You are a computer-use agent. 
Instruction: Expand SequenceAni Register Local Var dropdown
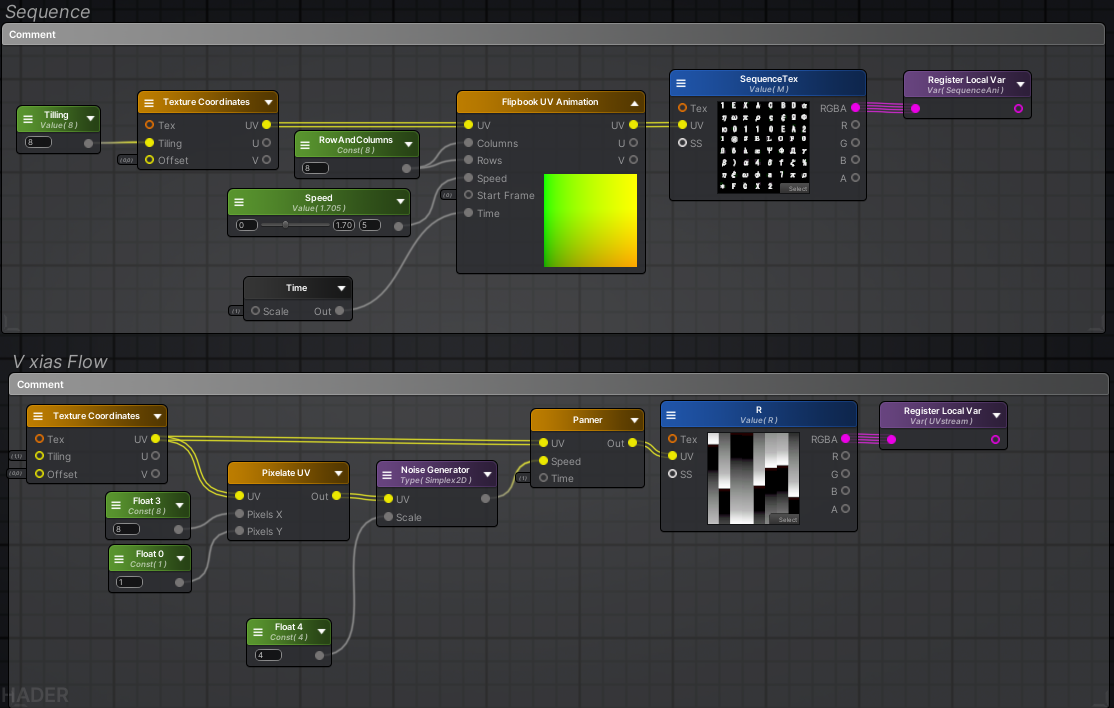[1020, 84]
